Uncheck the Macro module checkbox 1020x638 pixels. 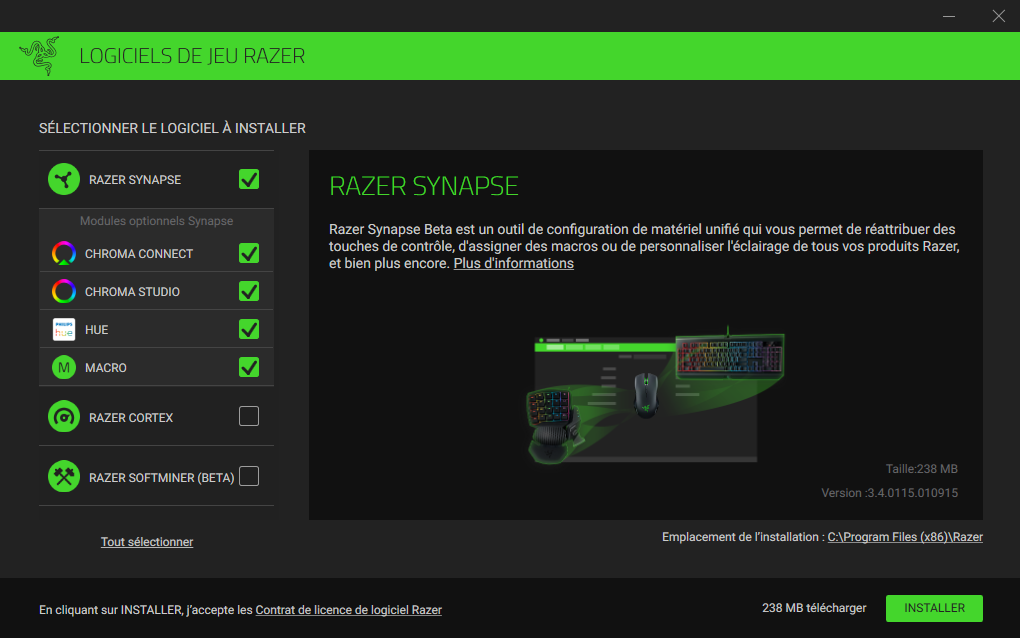coord(249,367)
